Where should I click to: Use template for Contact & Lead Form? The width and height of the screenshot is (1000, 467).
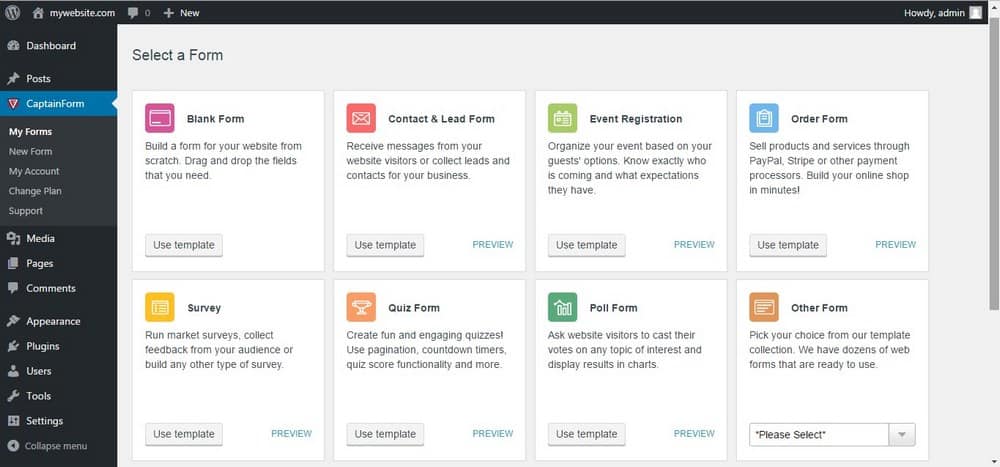[385, 245]
